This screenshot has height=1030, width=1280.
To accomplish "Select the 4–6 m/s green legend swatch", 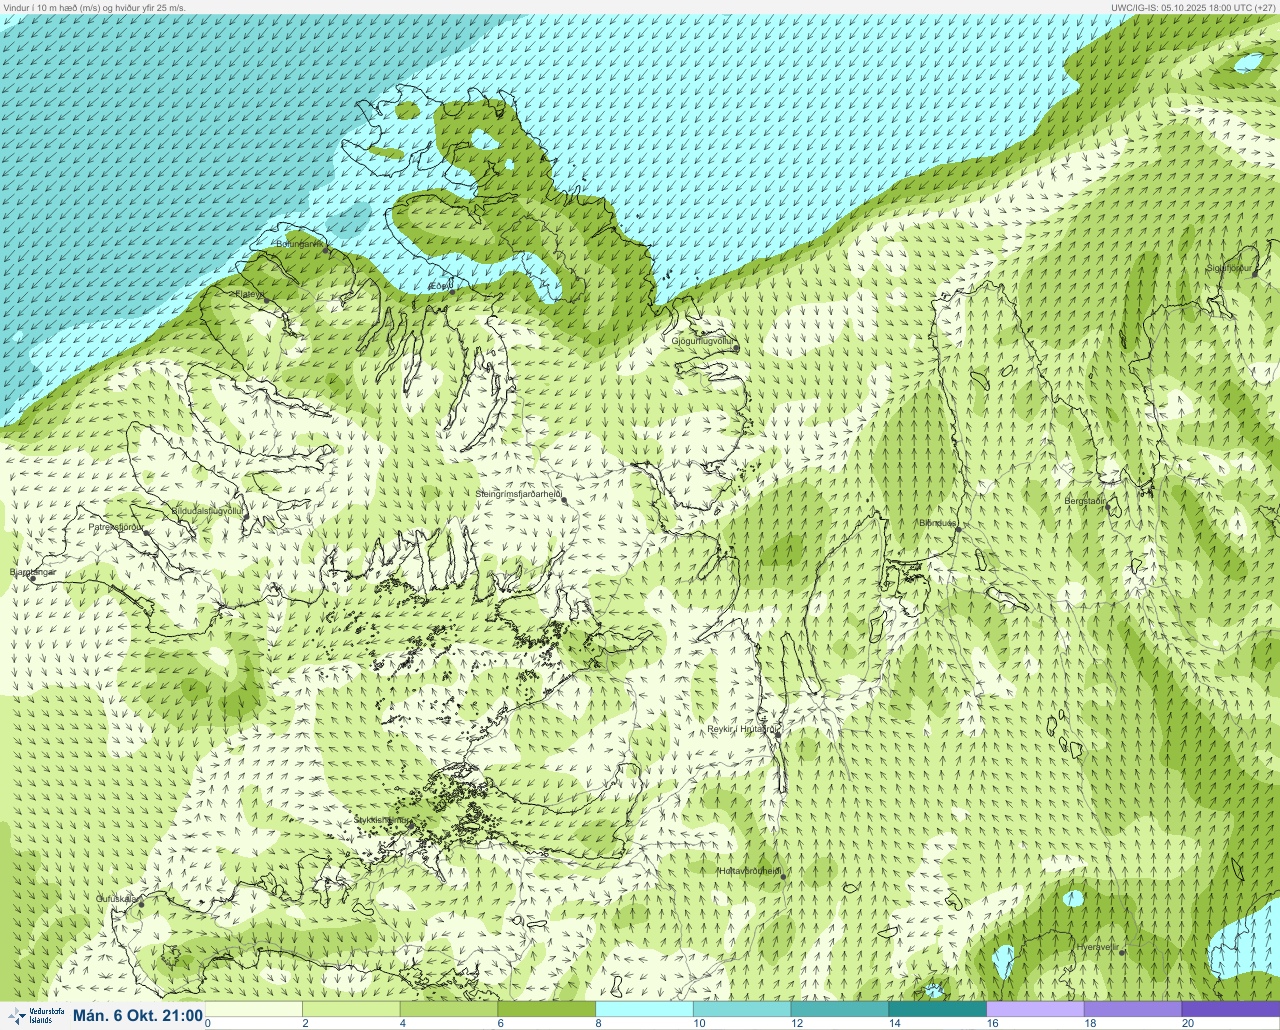I will 449,1009.
